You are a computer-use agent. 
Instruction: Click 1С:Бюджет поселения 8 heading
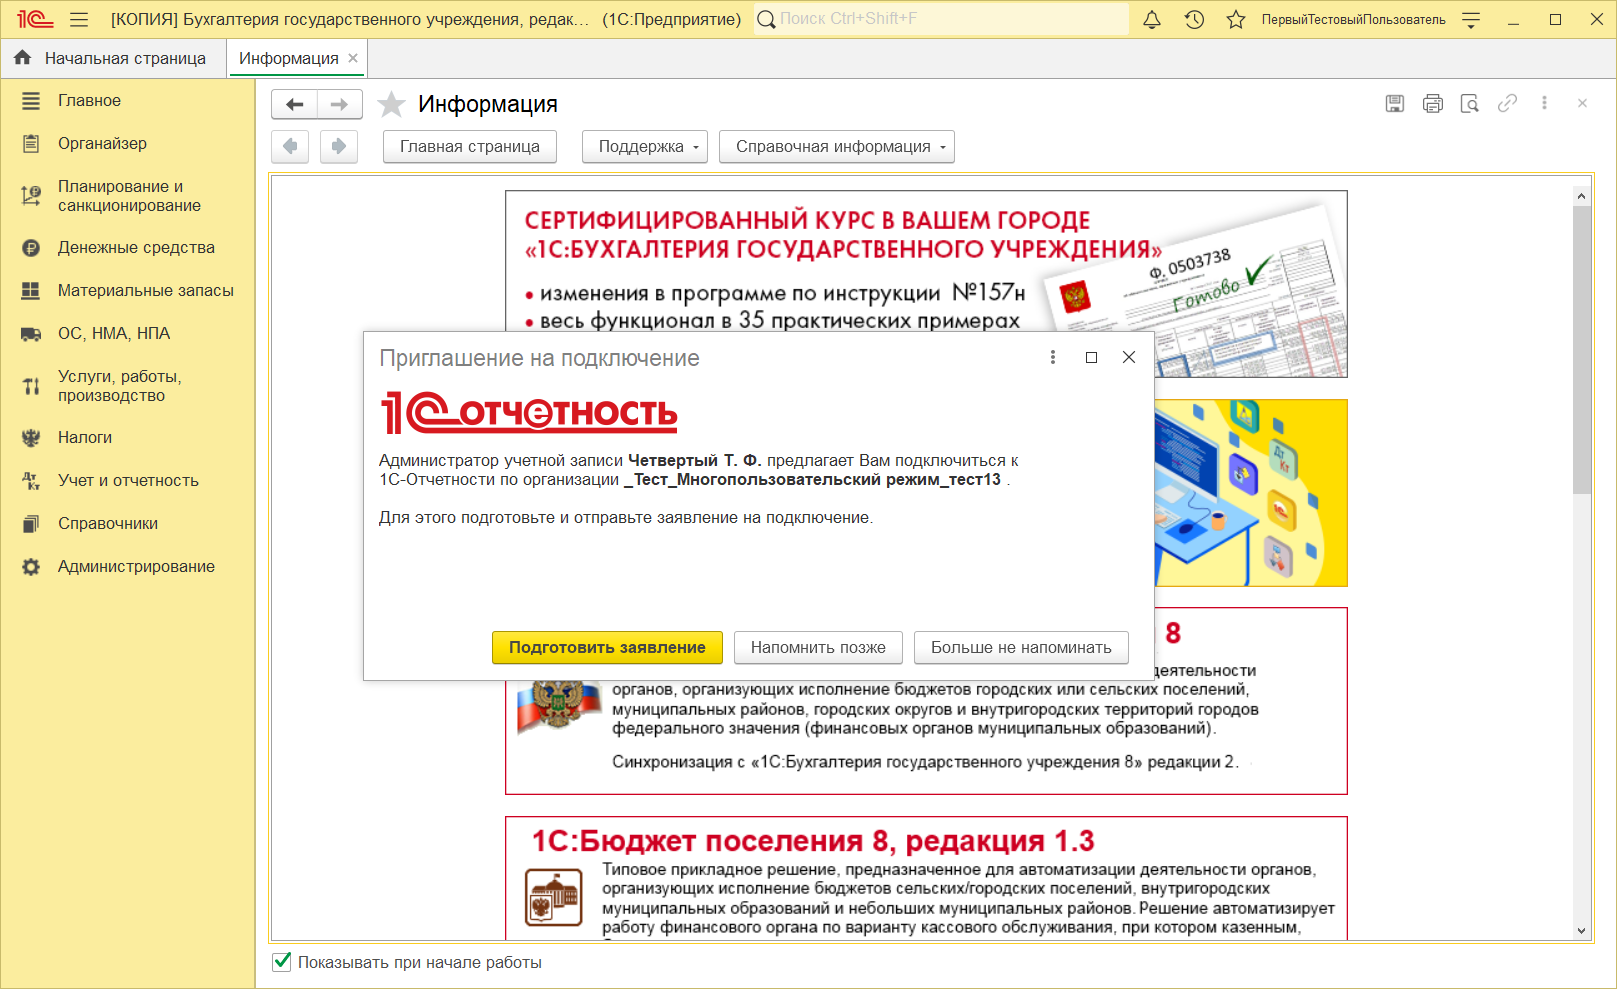coord(813,841)
